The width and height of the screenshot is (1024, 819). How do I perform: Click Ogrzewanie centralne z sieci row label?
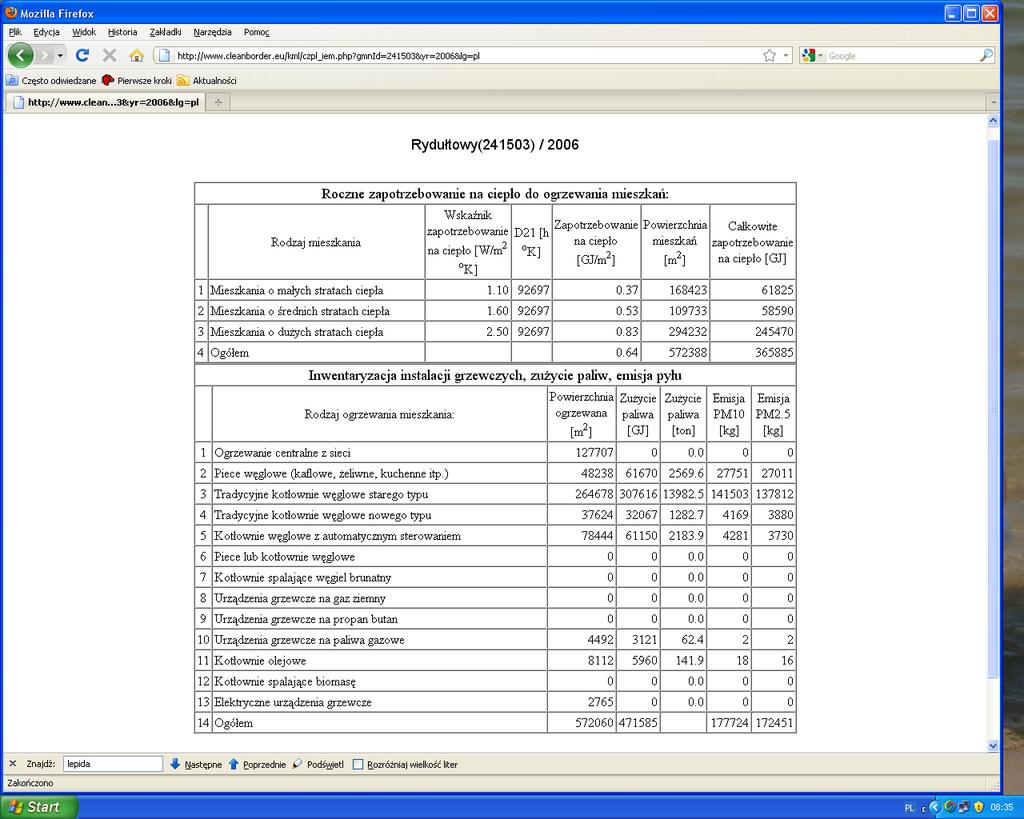point(282,453)
